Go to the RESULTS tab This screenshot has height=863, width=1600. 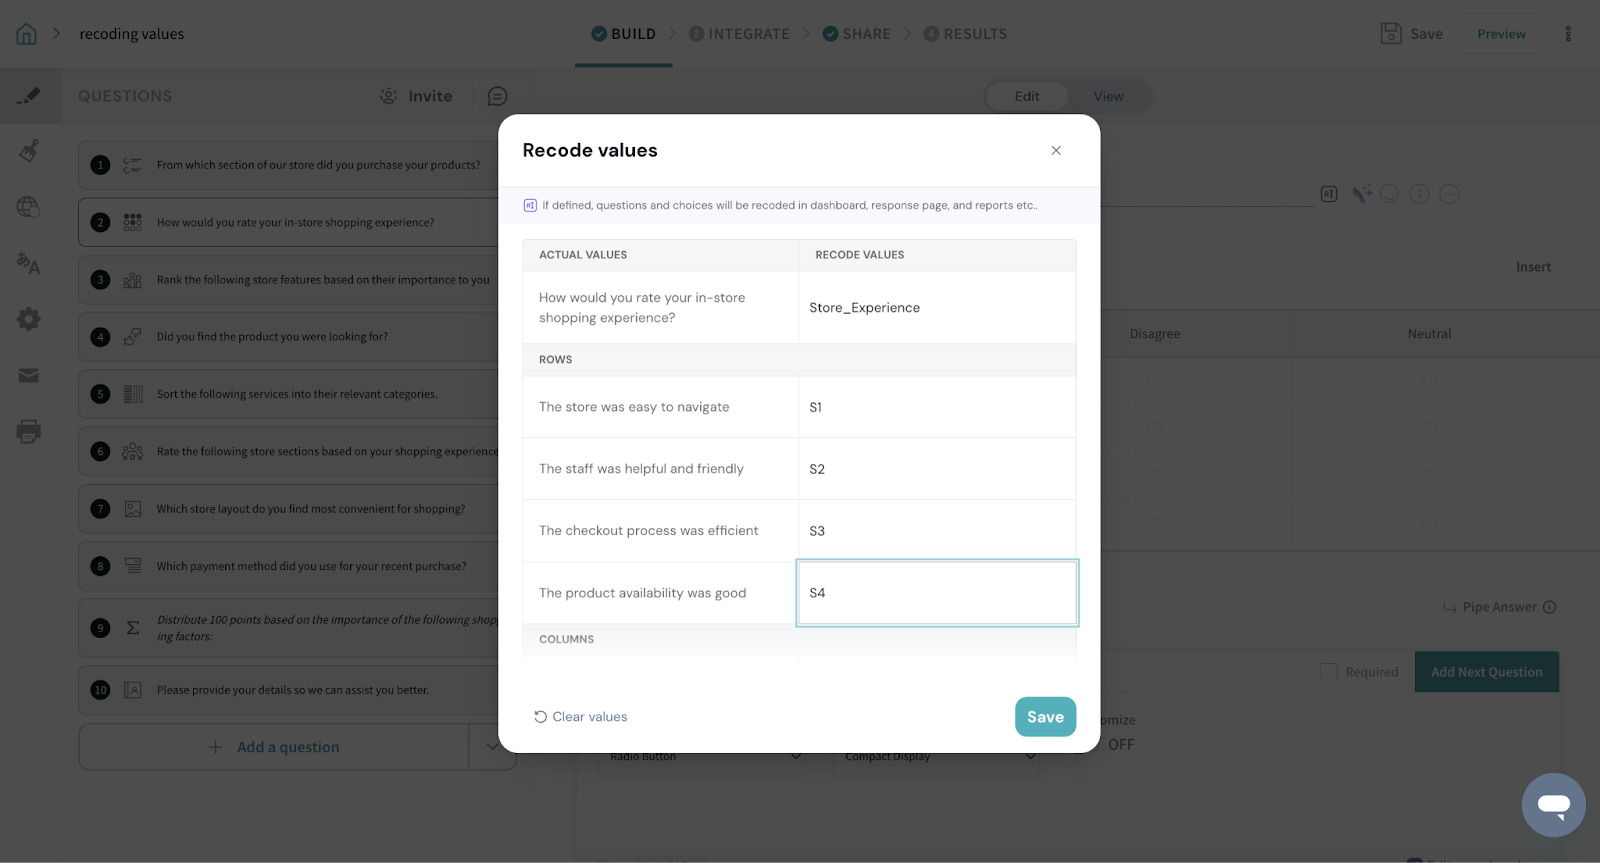(x=965, y=34)
